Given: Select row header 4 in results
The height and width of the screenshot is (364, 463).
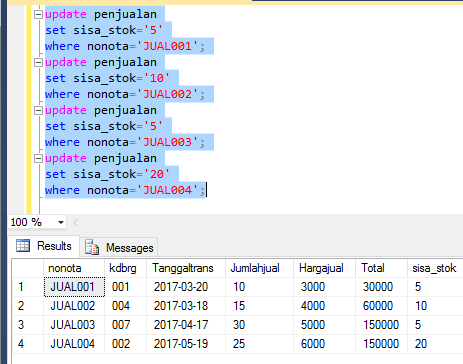Looking at the screenshot, I should click(28, 344).
